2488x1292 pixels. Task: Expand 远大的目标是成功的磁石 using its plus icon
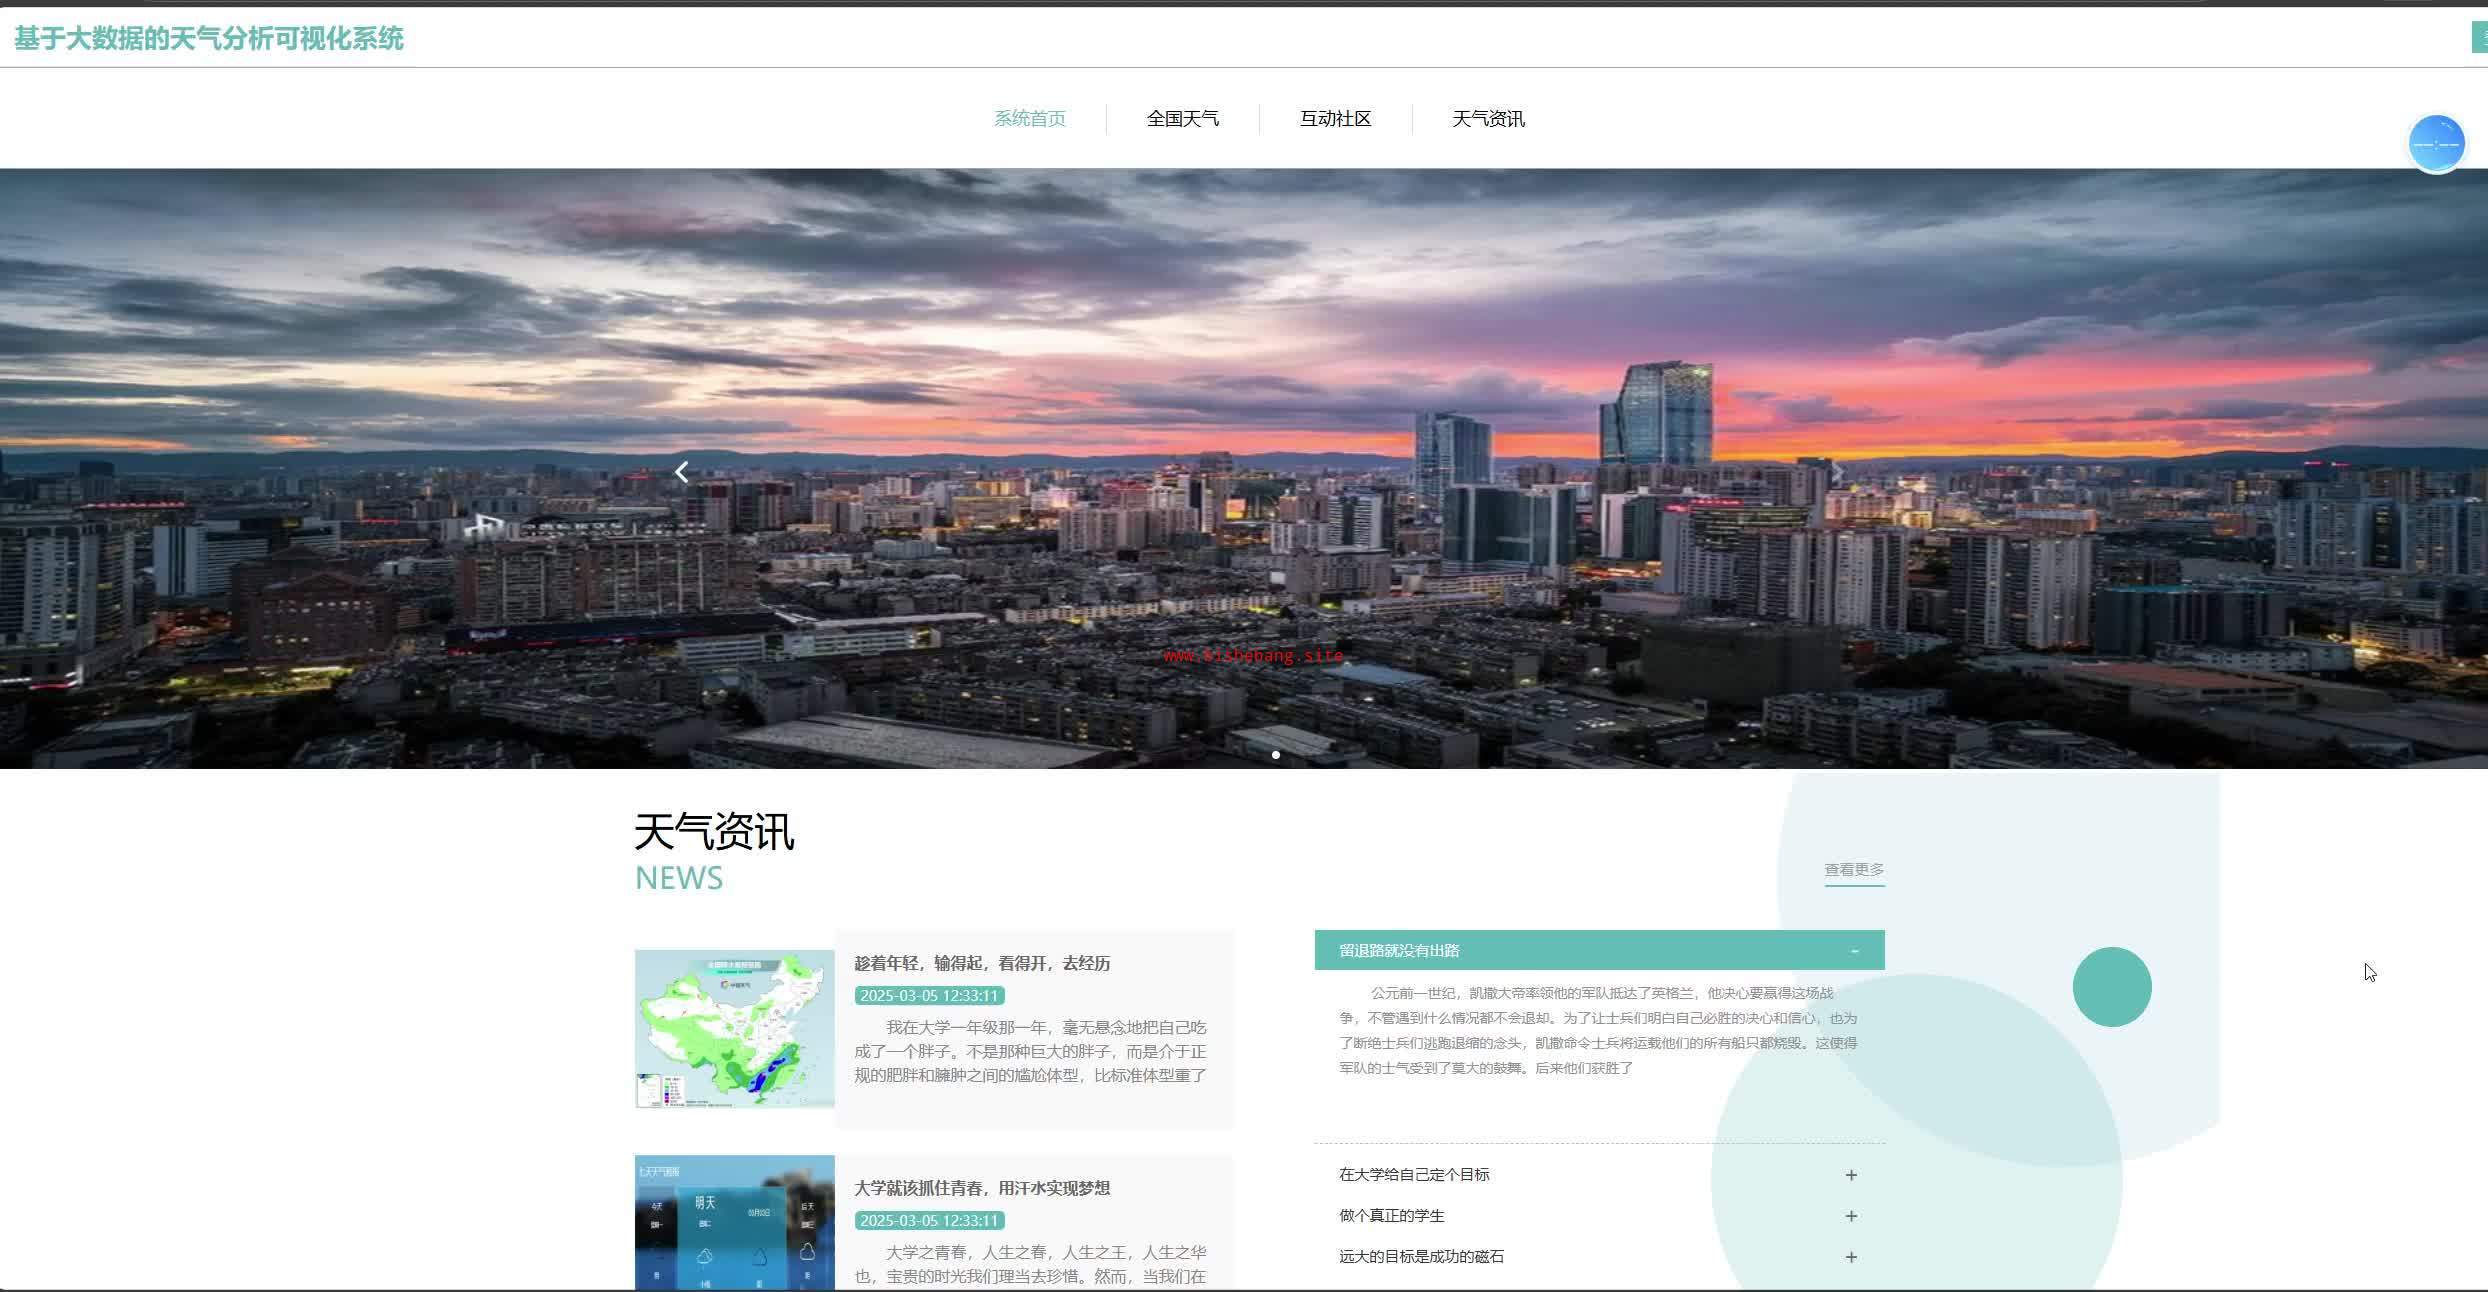1851,1257
